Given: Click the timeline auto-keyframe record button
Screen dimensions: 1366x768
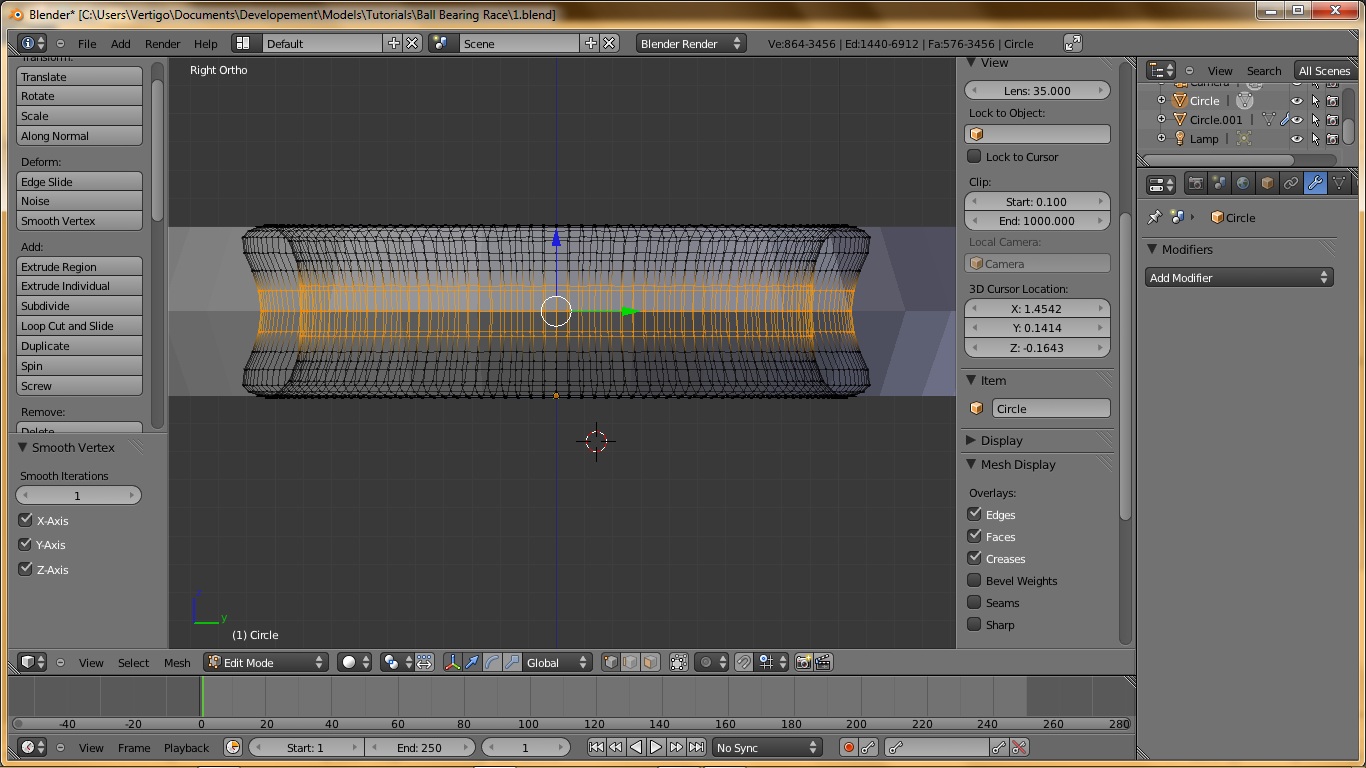Looking at the screenshot, I should (x=849, y=747).
